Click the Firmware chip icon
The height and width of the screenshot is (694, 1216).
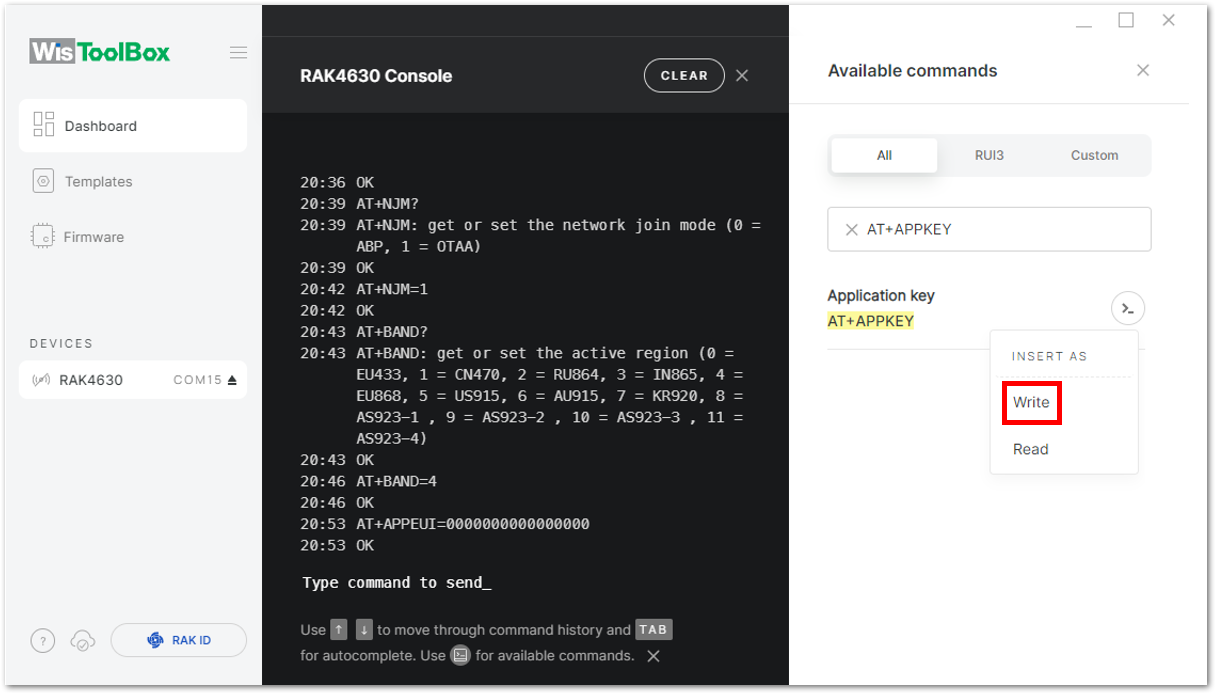click(43, 237)
